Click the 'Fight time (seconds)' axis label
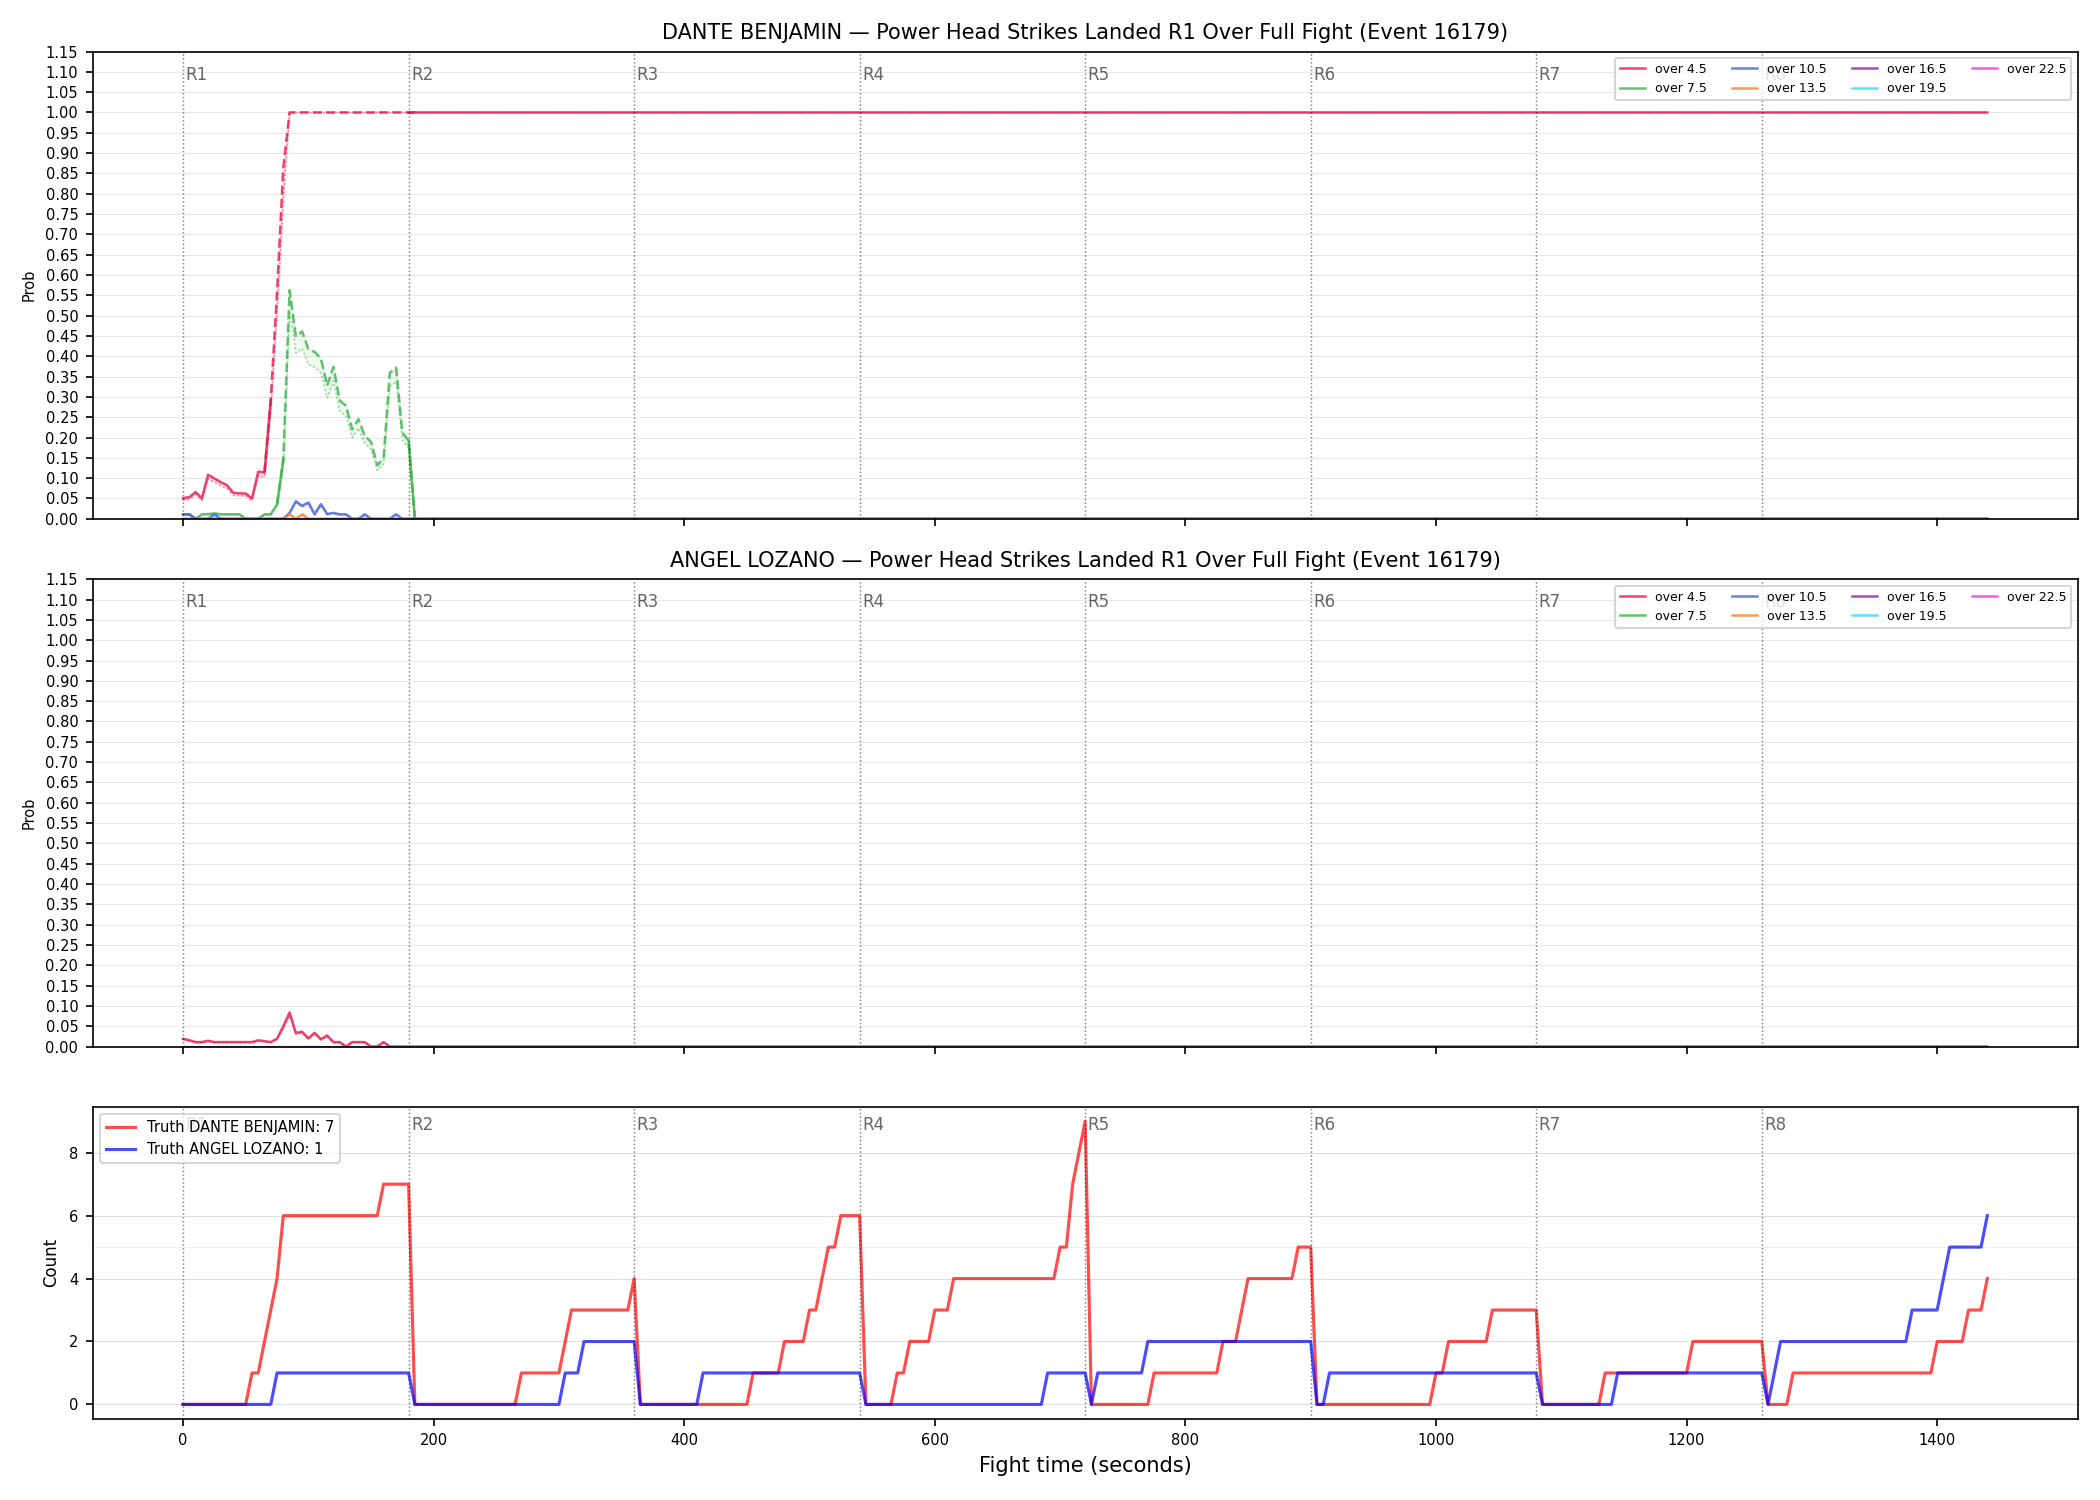 (1085, 1465)
